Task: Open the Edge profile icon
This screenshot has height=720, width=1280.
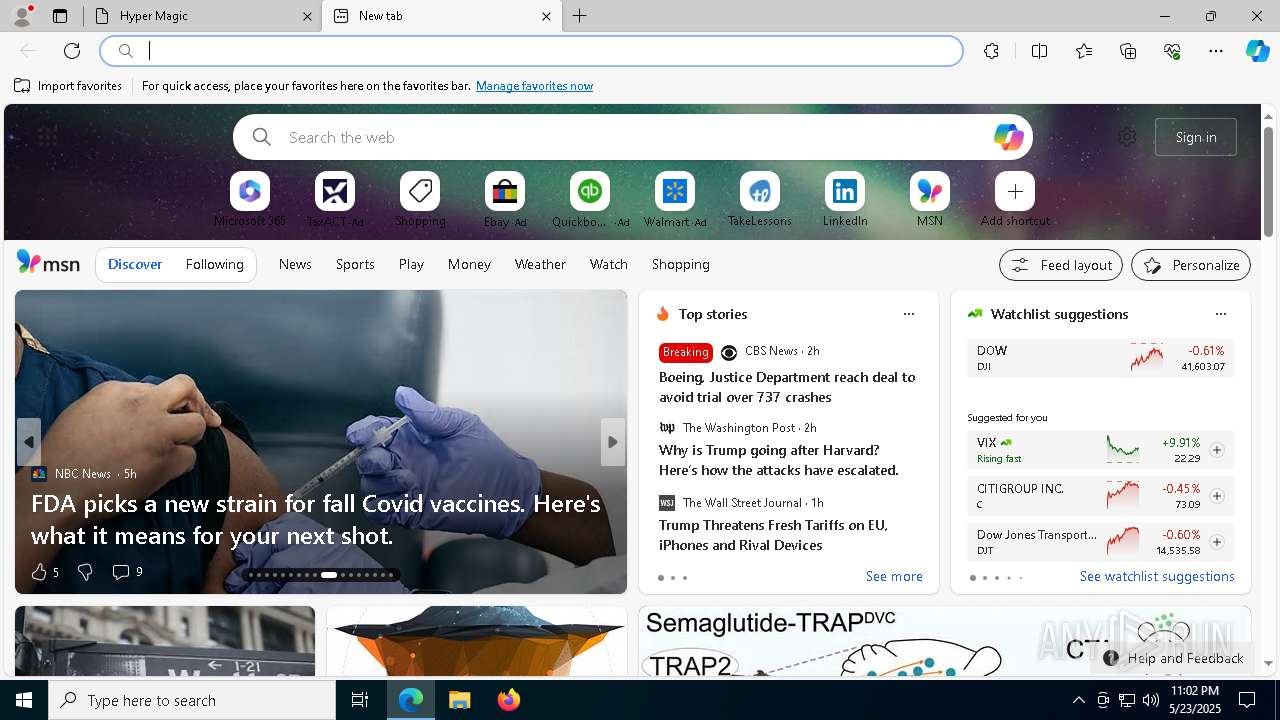Action: [x=21, y=16]
